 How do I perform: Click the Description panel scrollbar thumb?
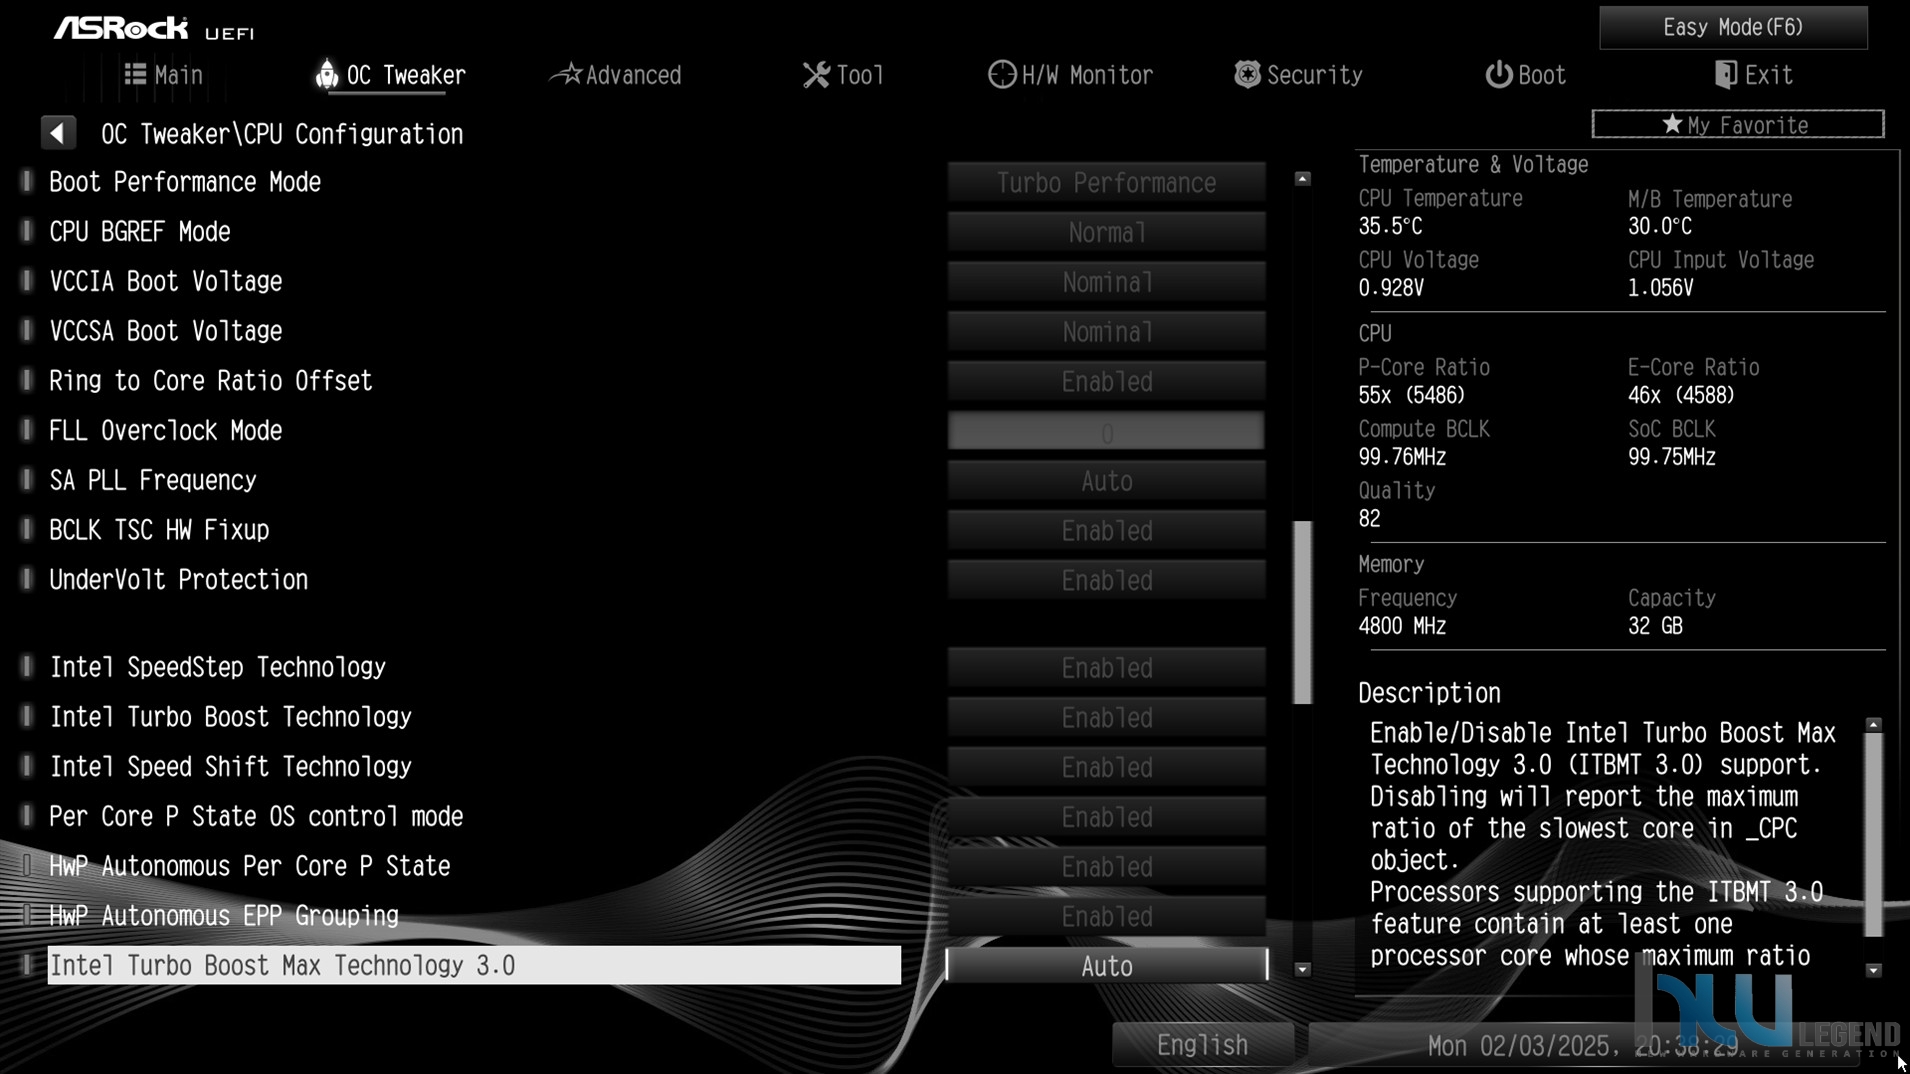(x=1874, y=836)
